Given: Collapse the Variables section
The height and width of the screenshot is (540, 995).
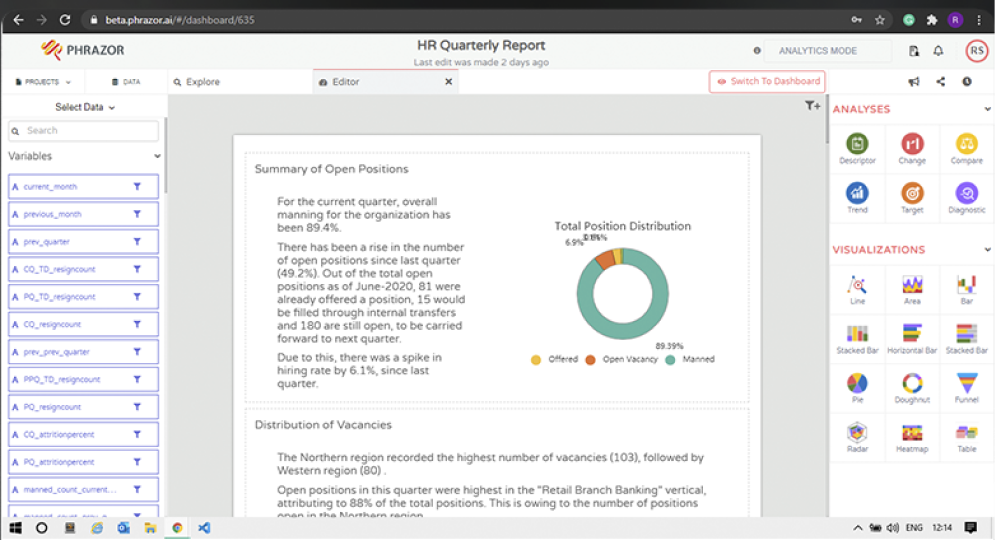Looking at the screenshot, I should coord(157,156).
